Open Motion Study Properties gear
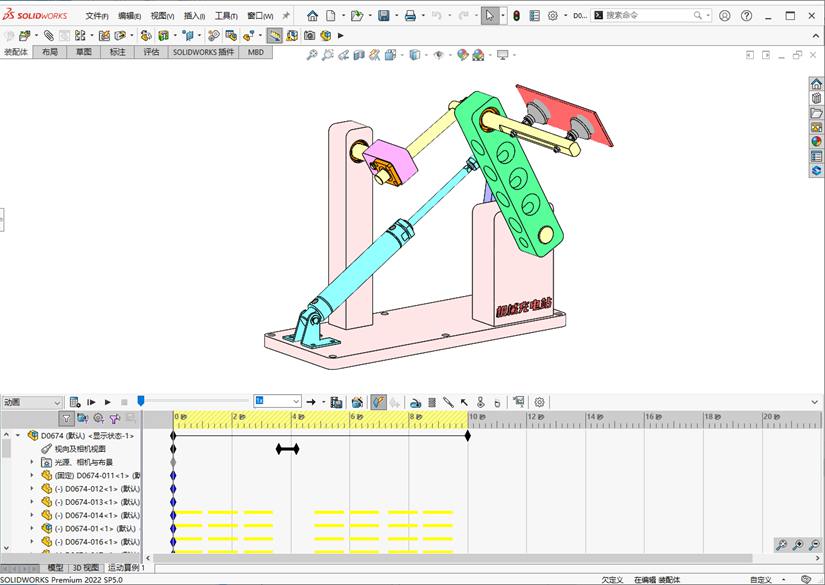The width and height of the screenshot is (825, 585). click(539, 402)
